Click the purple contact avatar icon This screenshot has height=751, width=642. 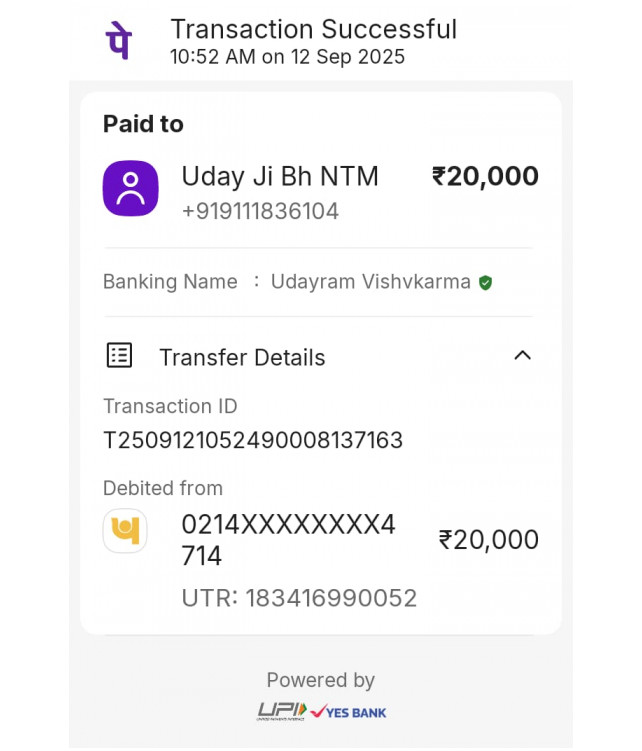131,188
